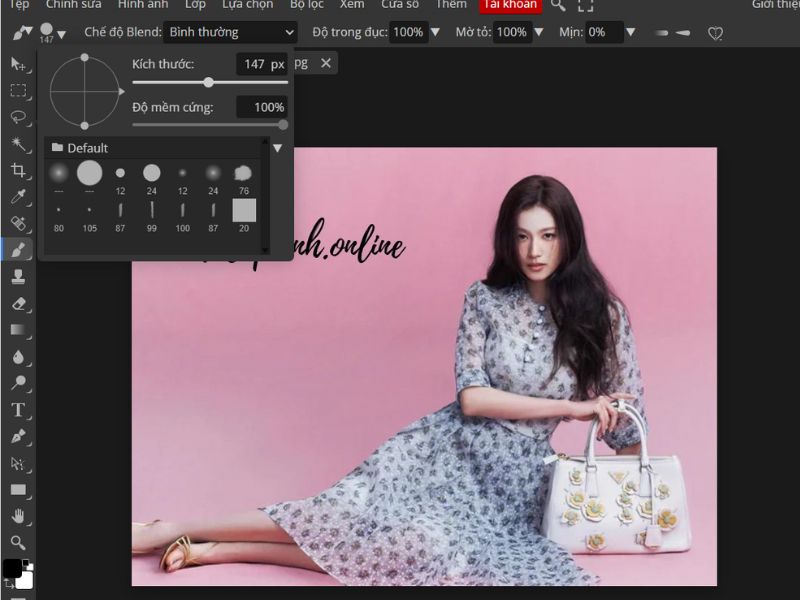Open the Hình ảnh menu

pyautogui.click(x=143, y=5)
